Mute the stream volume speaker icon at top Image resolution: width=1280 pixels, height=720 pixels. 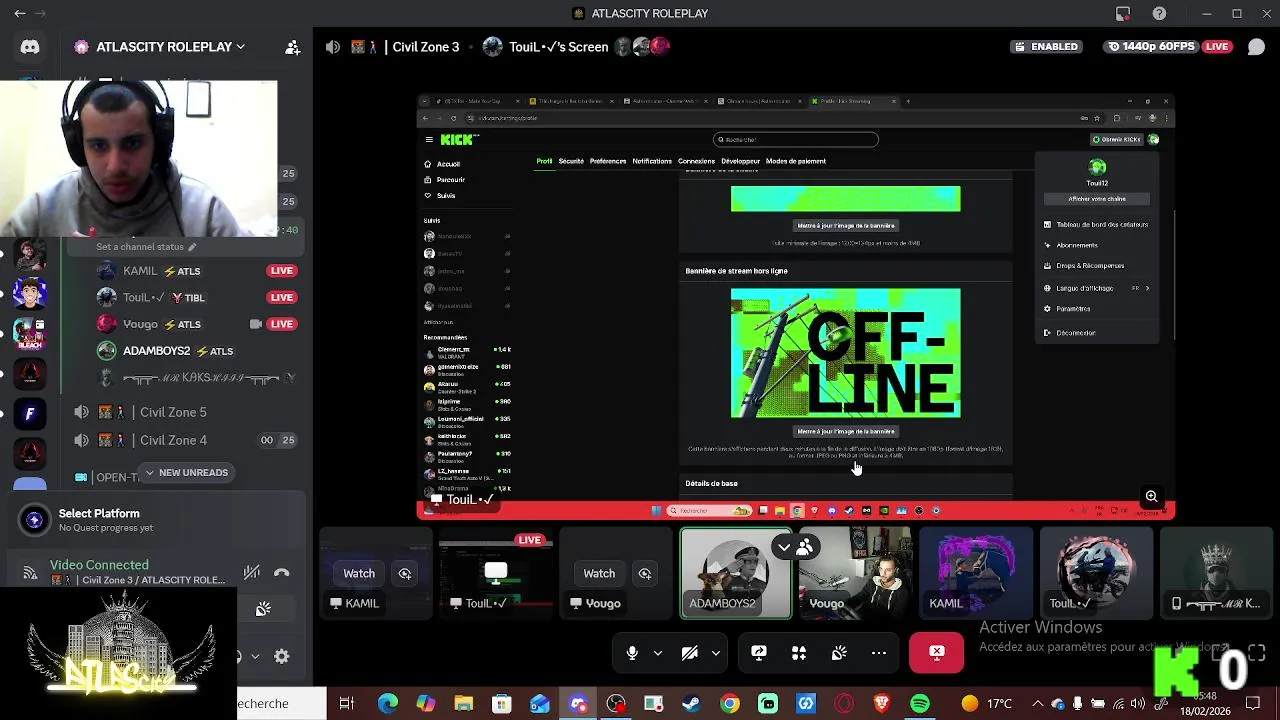[x=333, y=47]
